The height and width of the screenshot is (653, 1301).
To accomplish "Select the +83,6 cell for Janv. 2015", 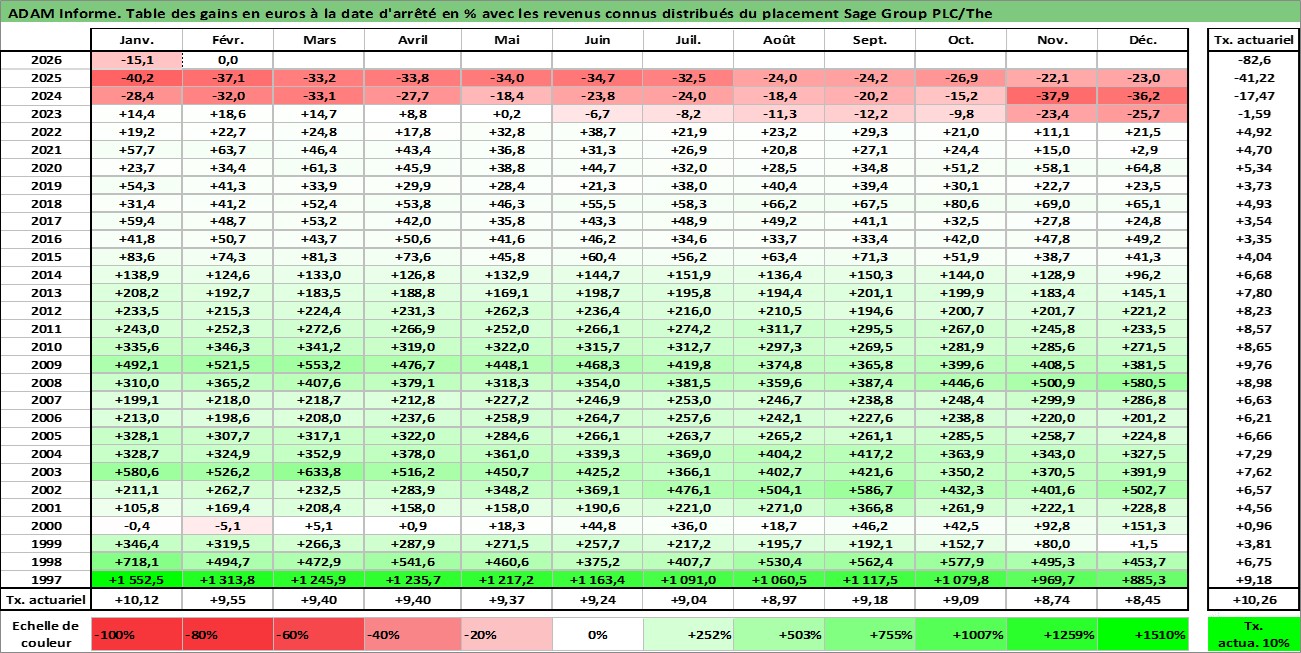I will coord(136,257).
